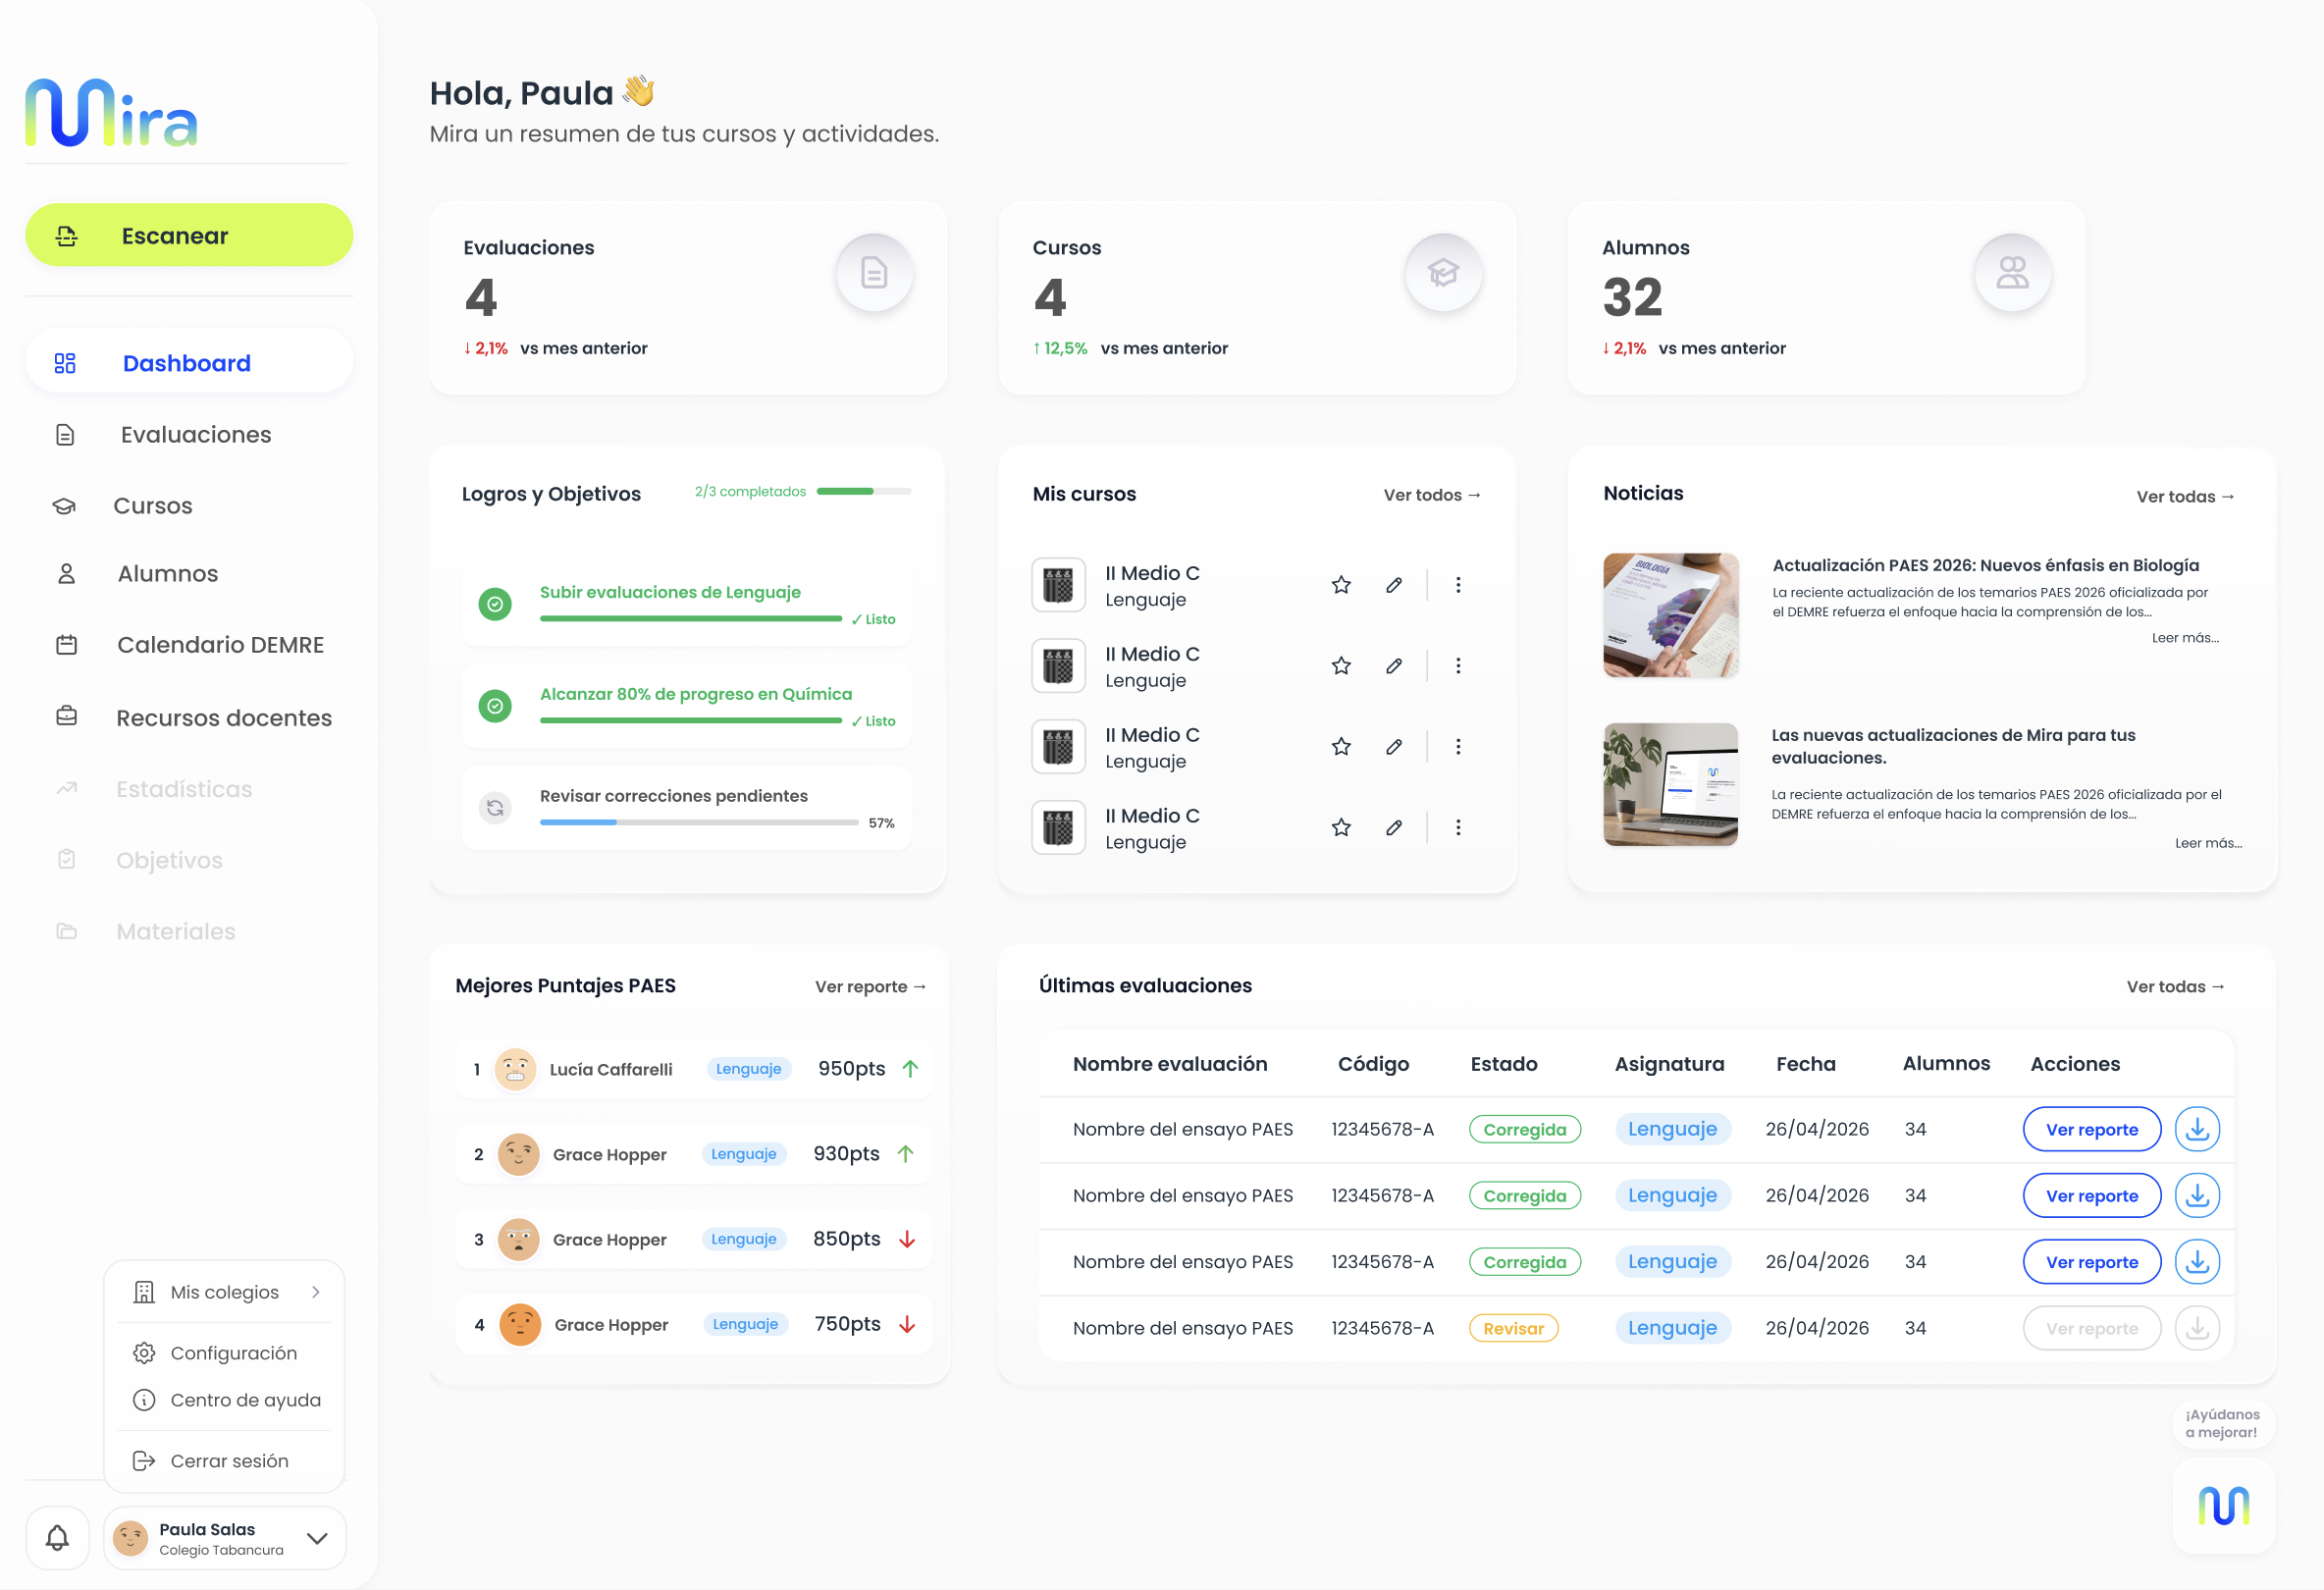Click the document icon on Evaluaciones card

874,273
